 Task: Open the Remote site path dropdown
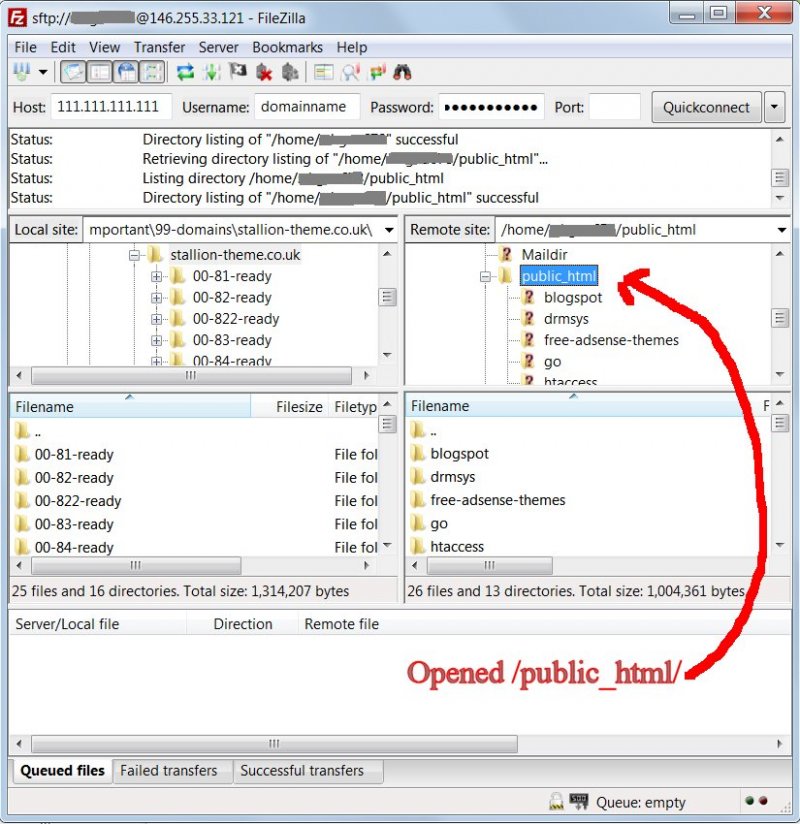coord(782,230)
